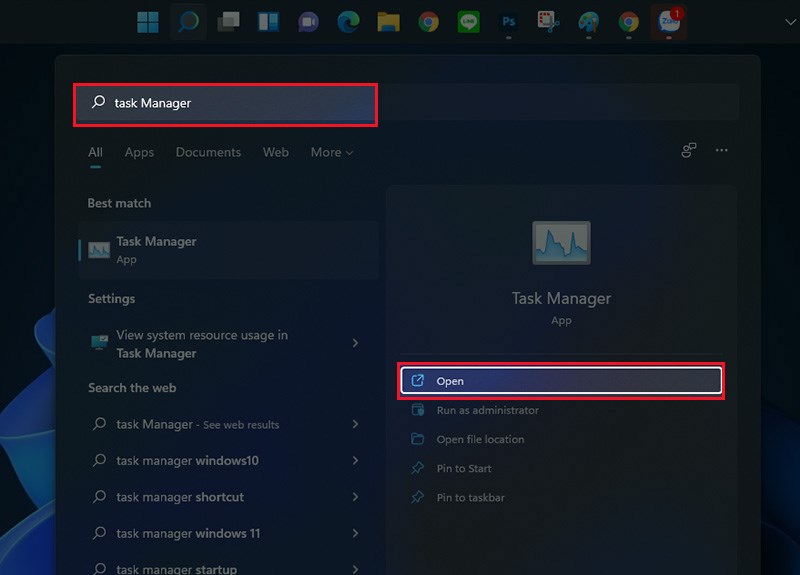Open Zalo with the notification badge
The width and height of the screenshot is (800, 575).
pyautogui.click(x=669, y=21)
